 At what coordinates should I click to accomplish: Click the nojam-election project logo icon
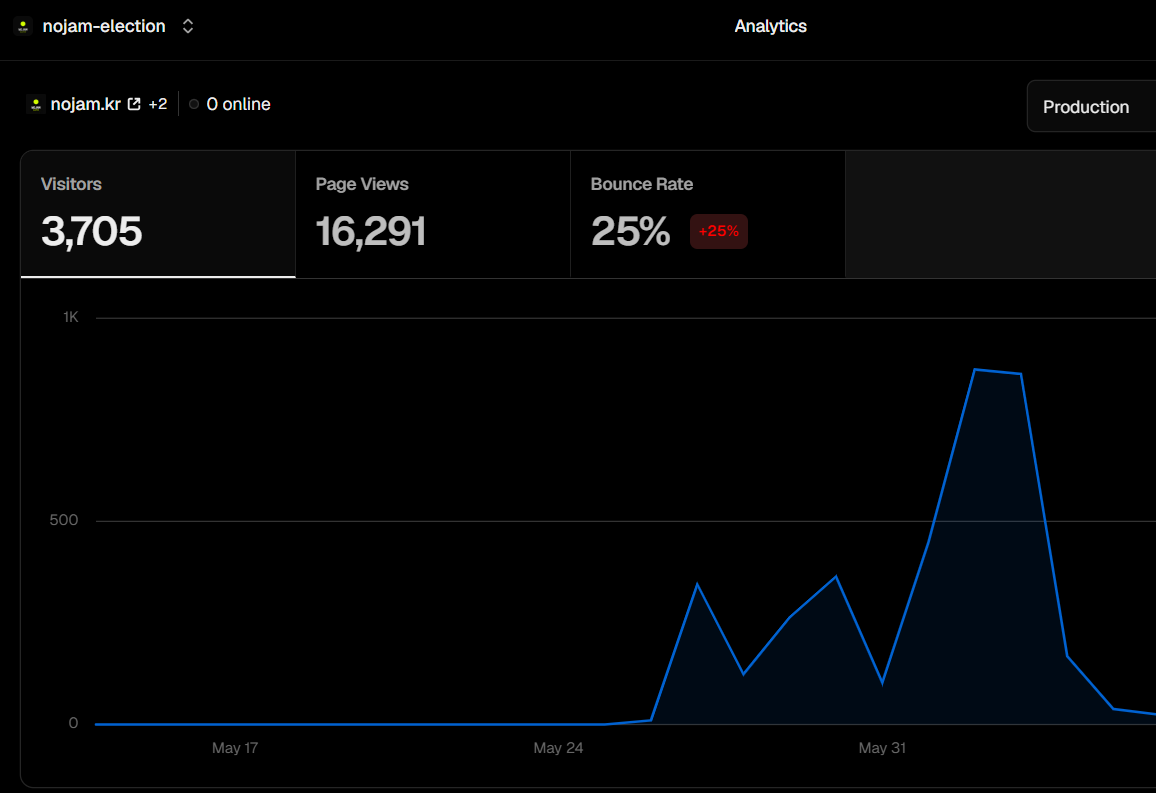point(23,27)
